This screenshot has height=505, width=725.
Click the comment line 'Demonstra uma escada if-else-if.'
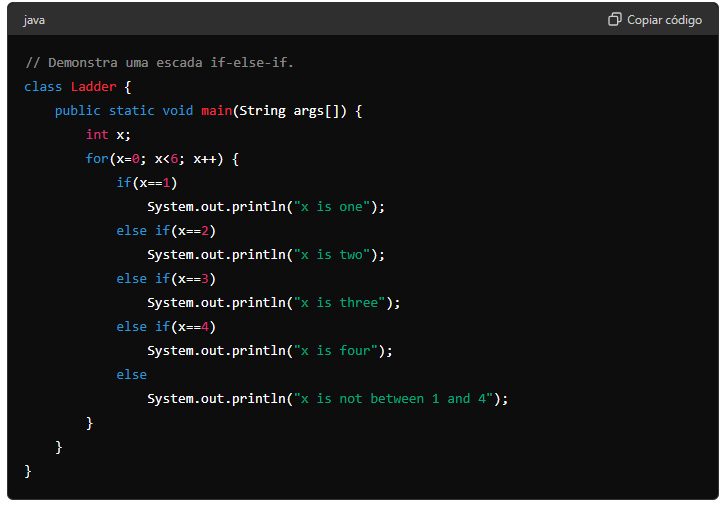point(160,62)
